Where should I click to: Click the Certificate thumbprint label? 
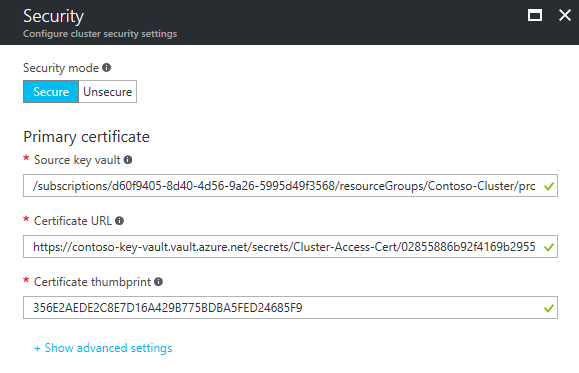pos(92,282)
